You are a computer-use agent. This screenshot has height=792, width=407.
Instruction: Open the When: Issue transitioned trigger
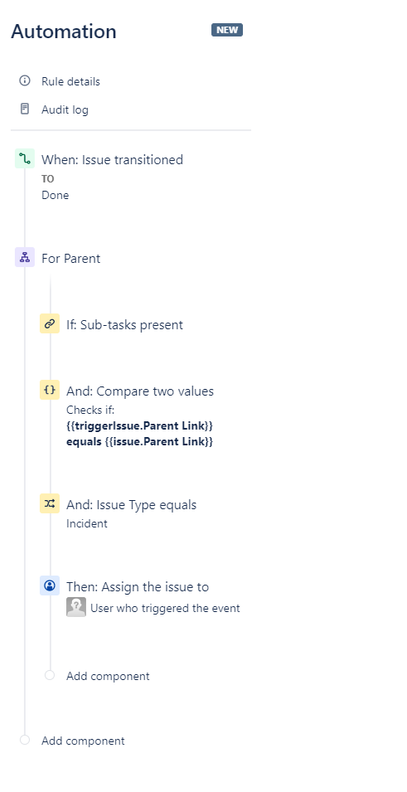pos(112,160)
